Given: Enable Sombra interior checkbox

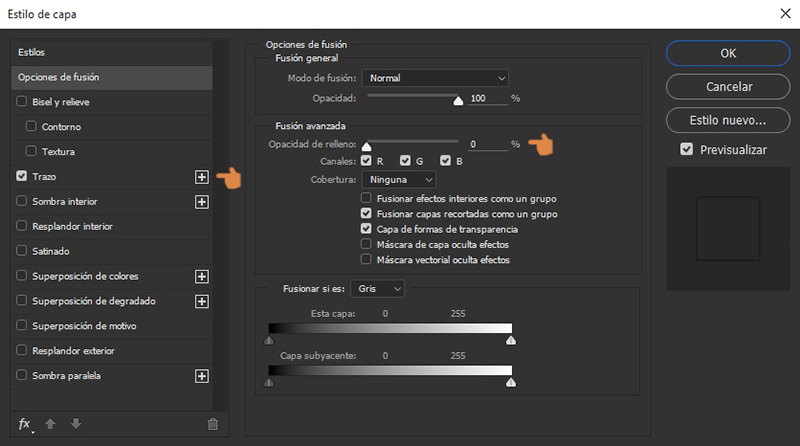Looking at the screenshot, I should point(21,201).
